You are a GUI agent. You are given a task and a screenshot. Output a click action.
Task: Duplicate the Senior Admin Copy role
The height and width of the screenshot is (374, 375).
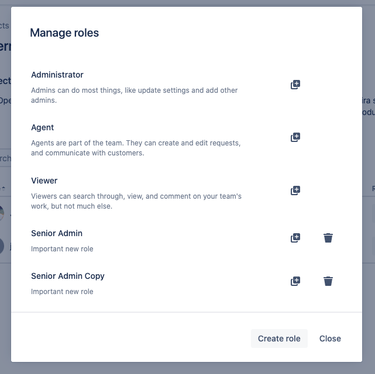point(295,281)
